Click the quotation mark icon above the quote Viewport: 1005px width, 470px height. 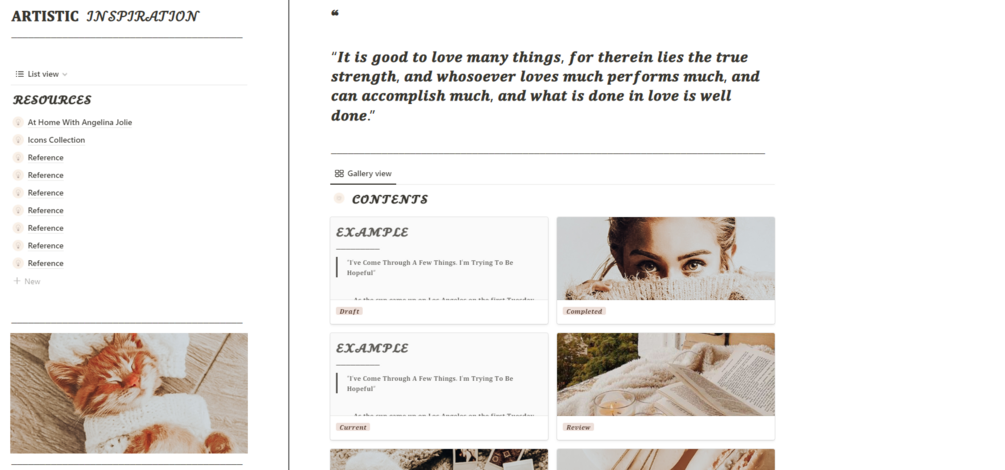335,13
